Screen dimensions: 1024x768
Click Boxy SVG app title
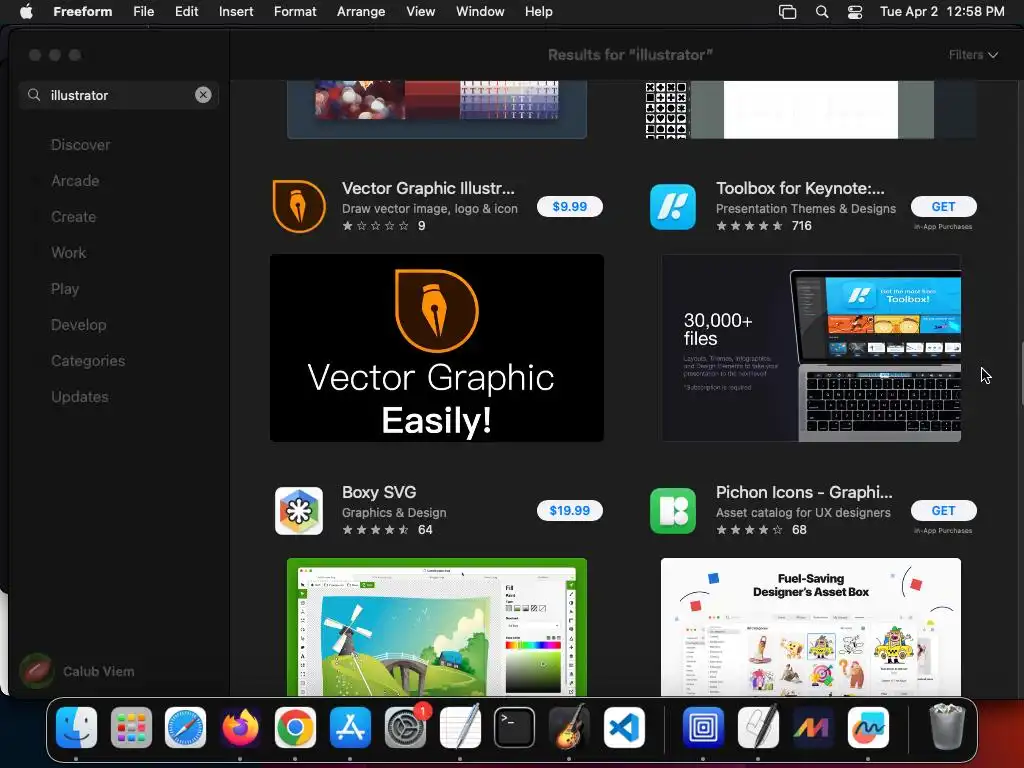coord(379,492)
